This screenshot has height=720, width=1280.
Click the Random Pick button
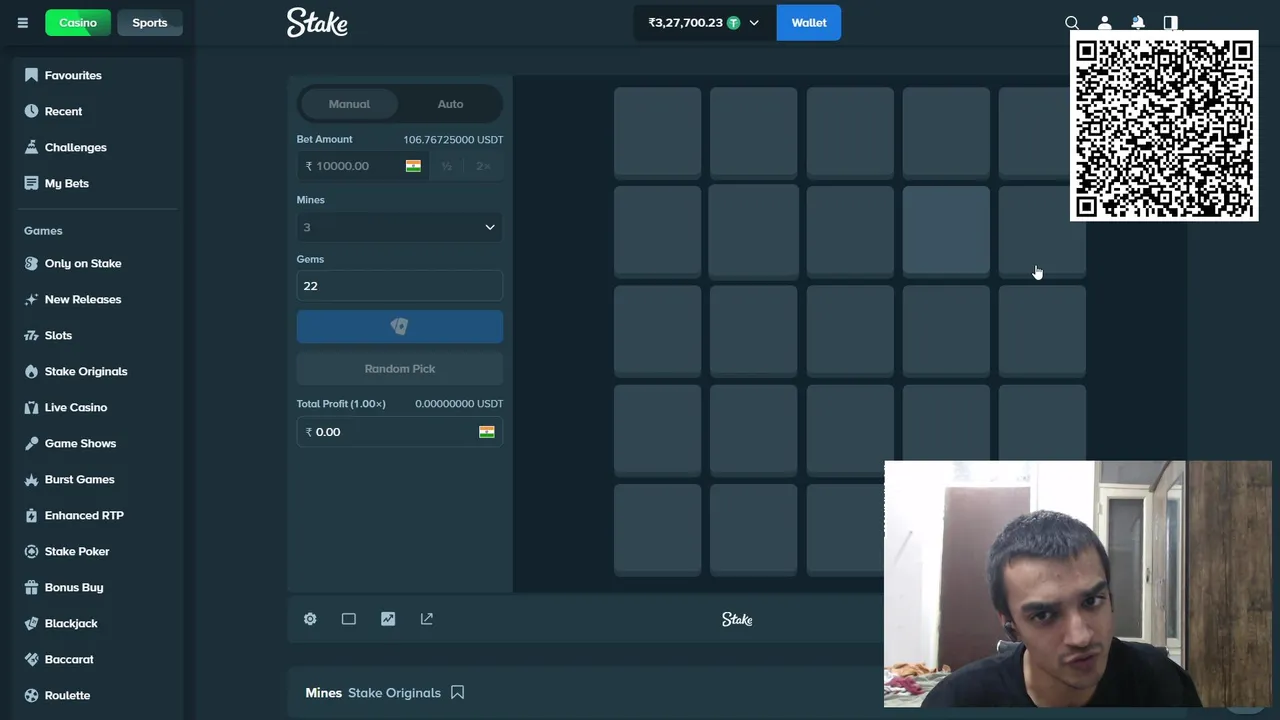(x=400, y=369)
